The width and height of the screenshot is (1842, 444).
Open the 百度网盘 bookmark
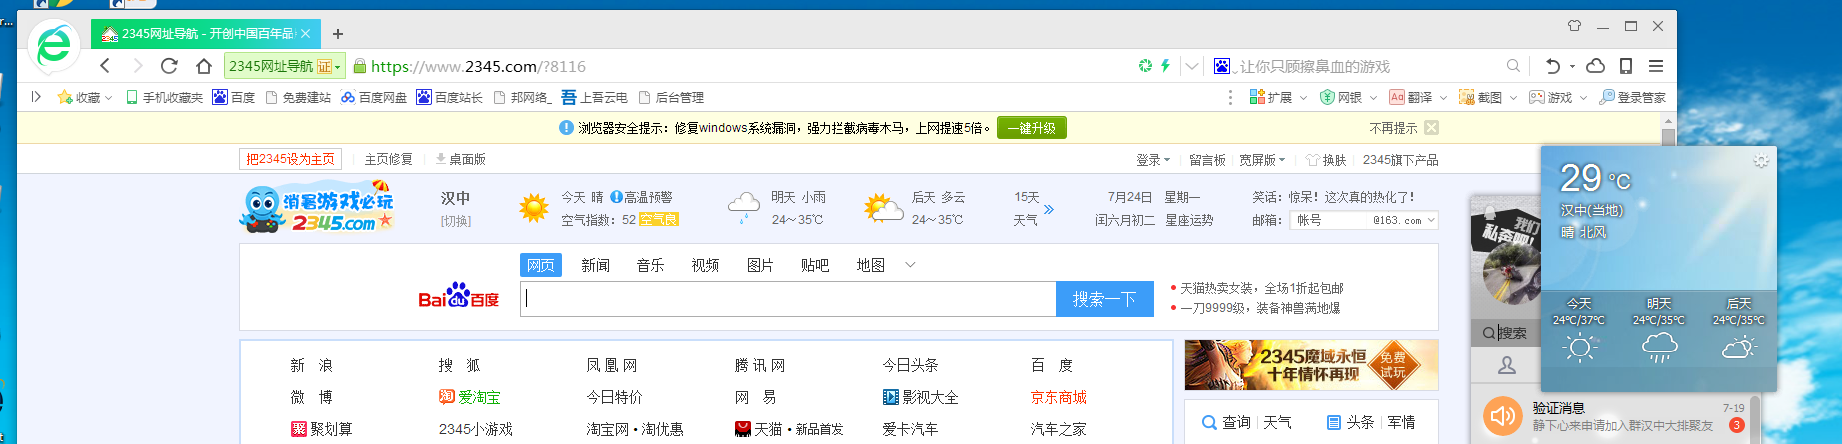pos(374,97)
